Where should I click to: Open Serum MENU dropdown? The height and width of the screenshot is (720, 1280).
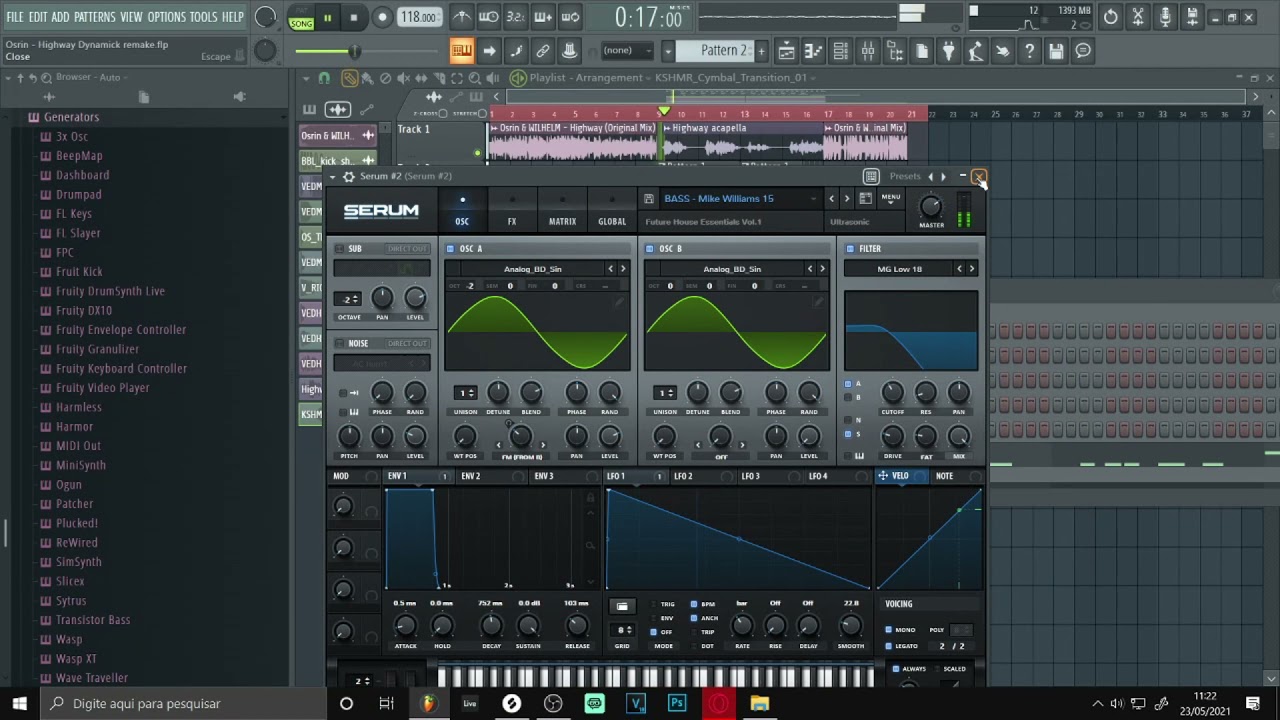pyautogui.click(x=890, y=199)
